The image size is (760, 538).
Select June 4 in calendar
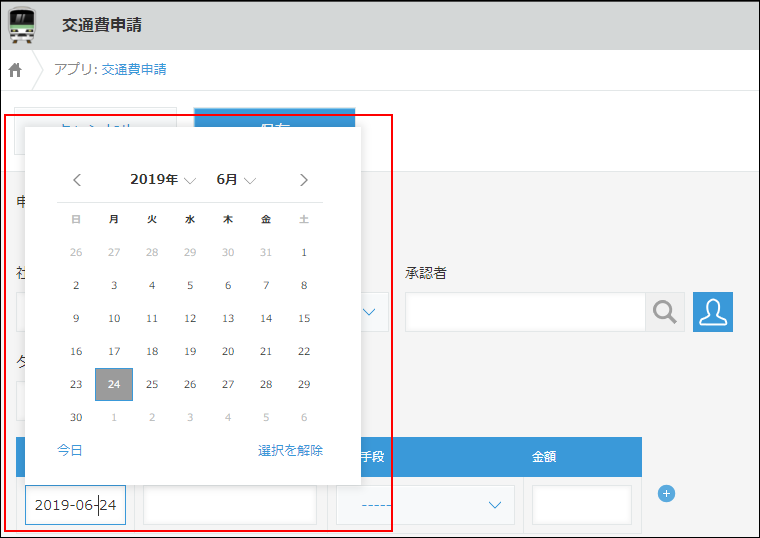pyautogui.click(x=152, y=285)
